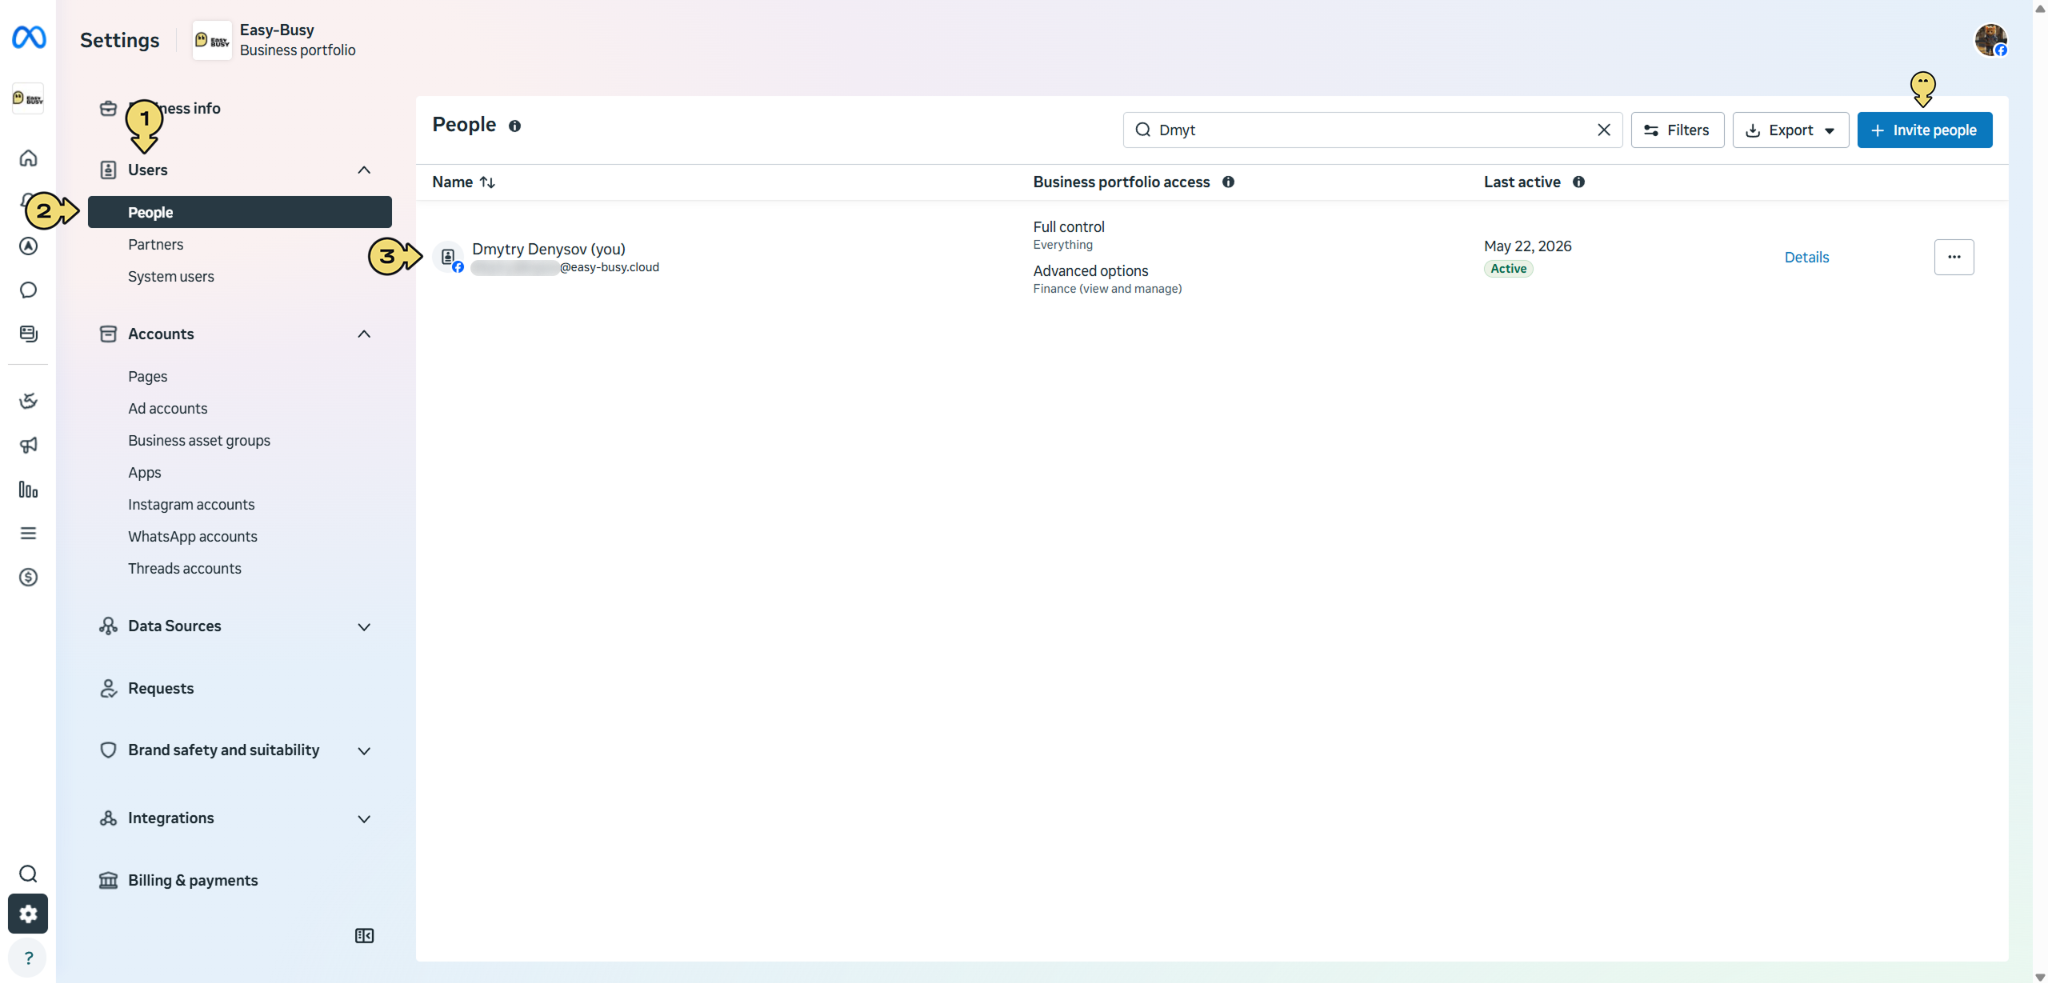Collapse the Accounts section
The image size is (2048, 983).
[364, 334]
